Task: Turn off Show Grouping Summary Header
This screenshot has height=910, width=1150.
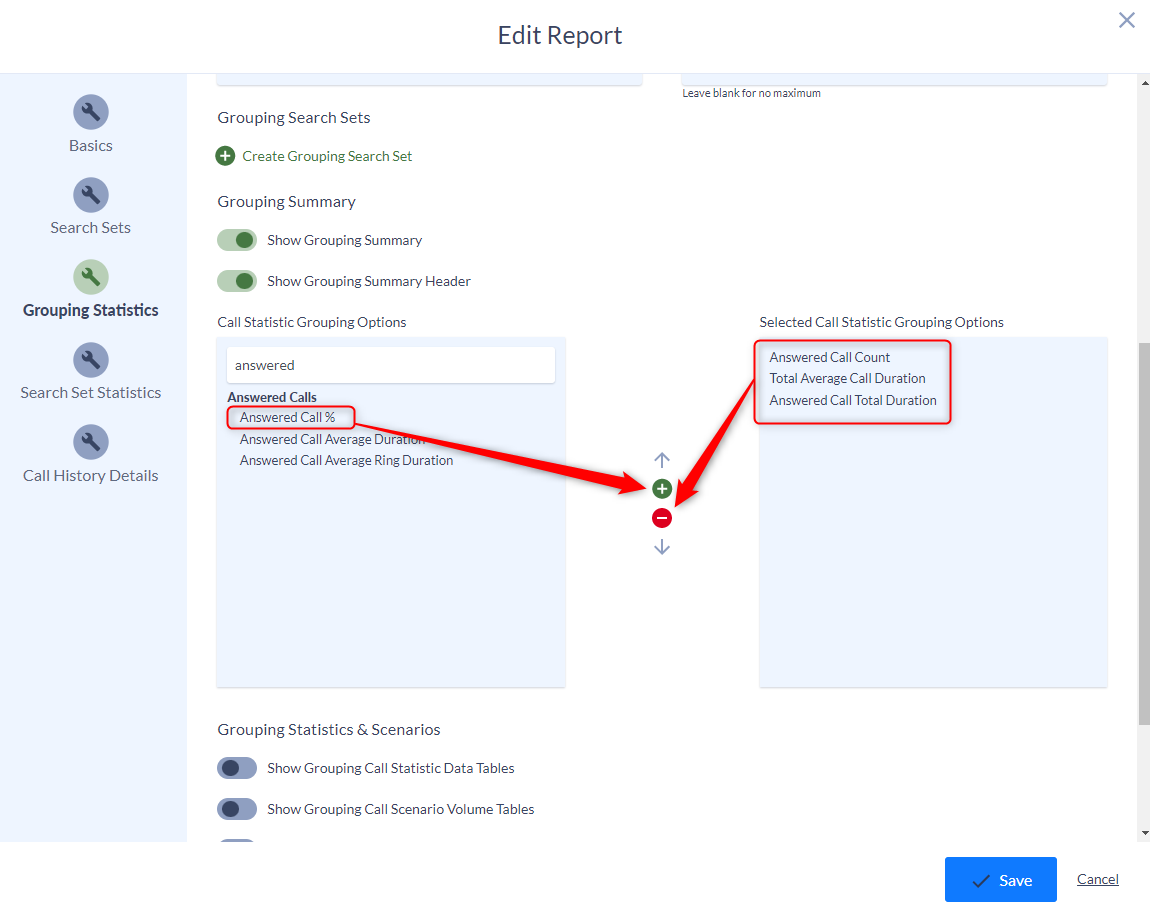Action: (237, 281)
